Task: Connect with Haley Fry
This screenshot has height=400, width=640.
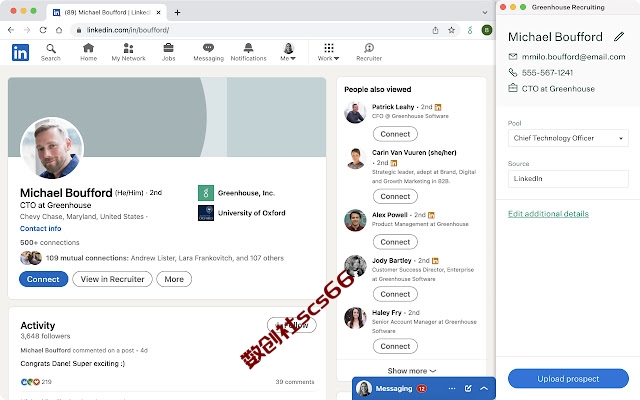Action: 395,346
